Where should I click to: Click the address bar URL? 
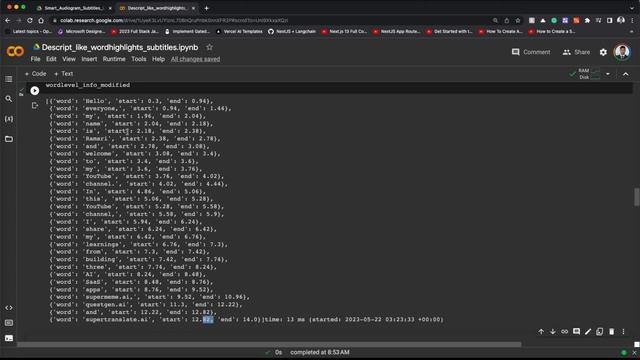click(174, 20)
